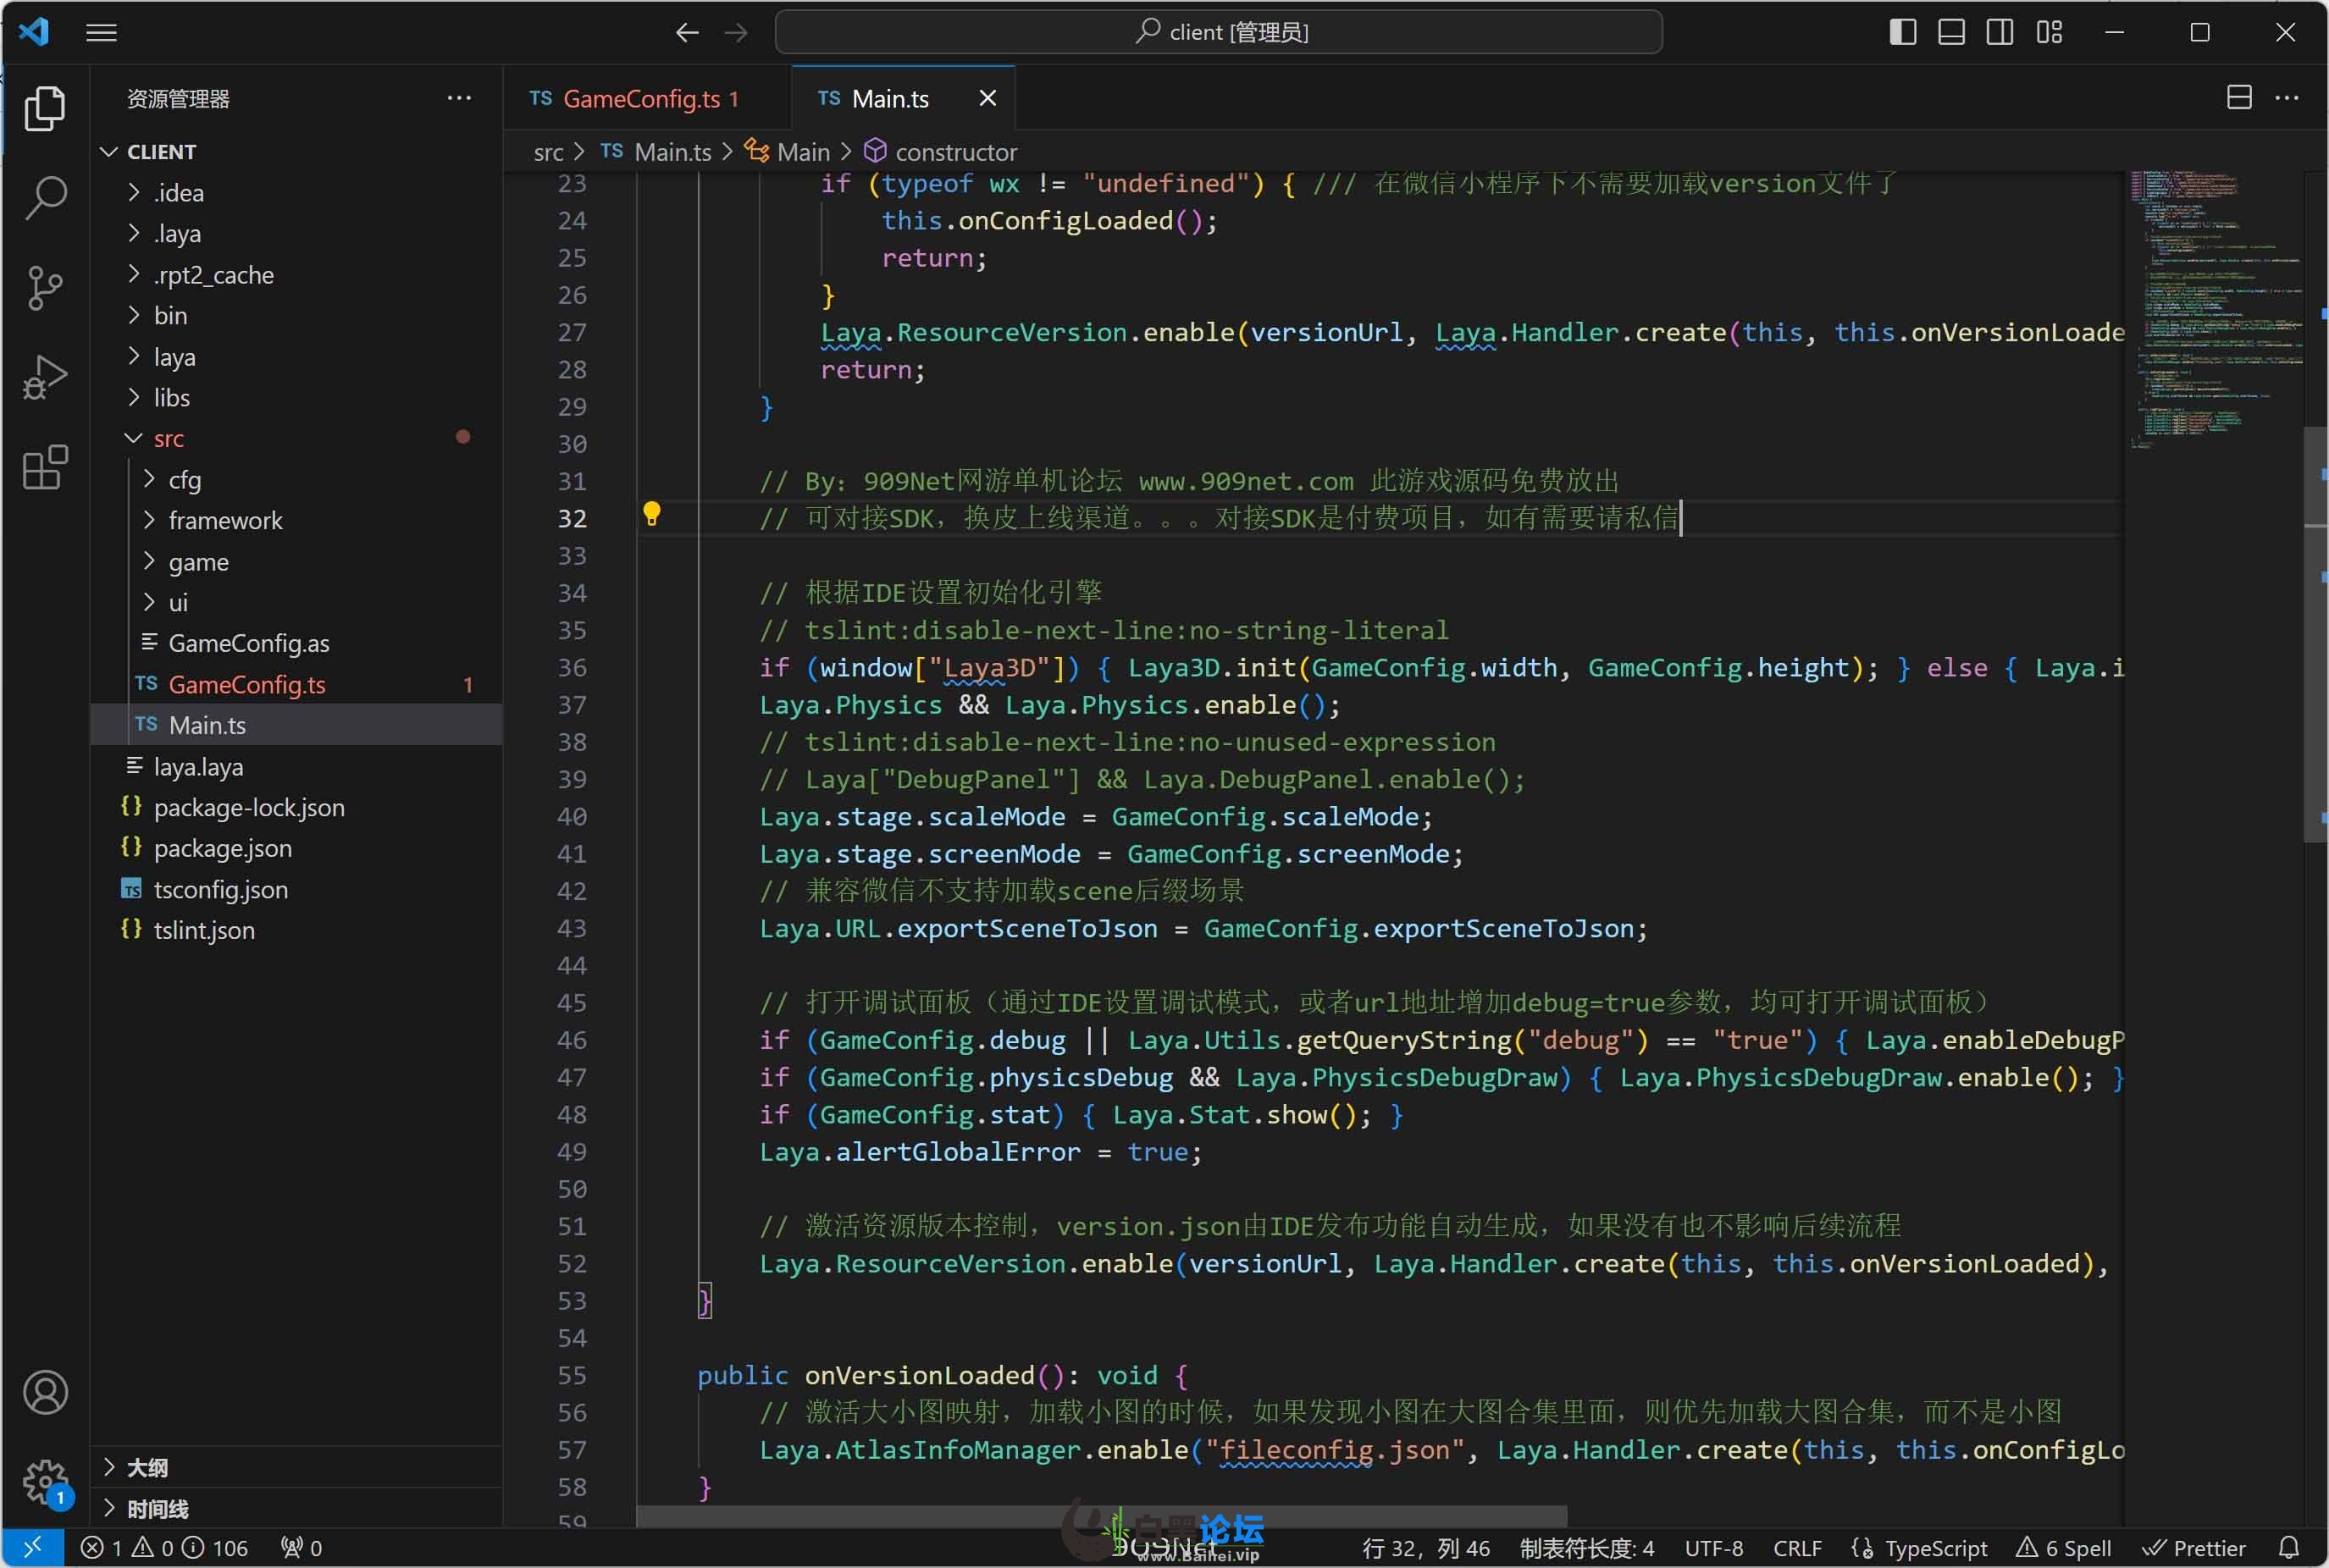The image size is (2329, 1568).
Task: Show errors and warnings problems count
Action: (164, 1547)
